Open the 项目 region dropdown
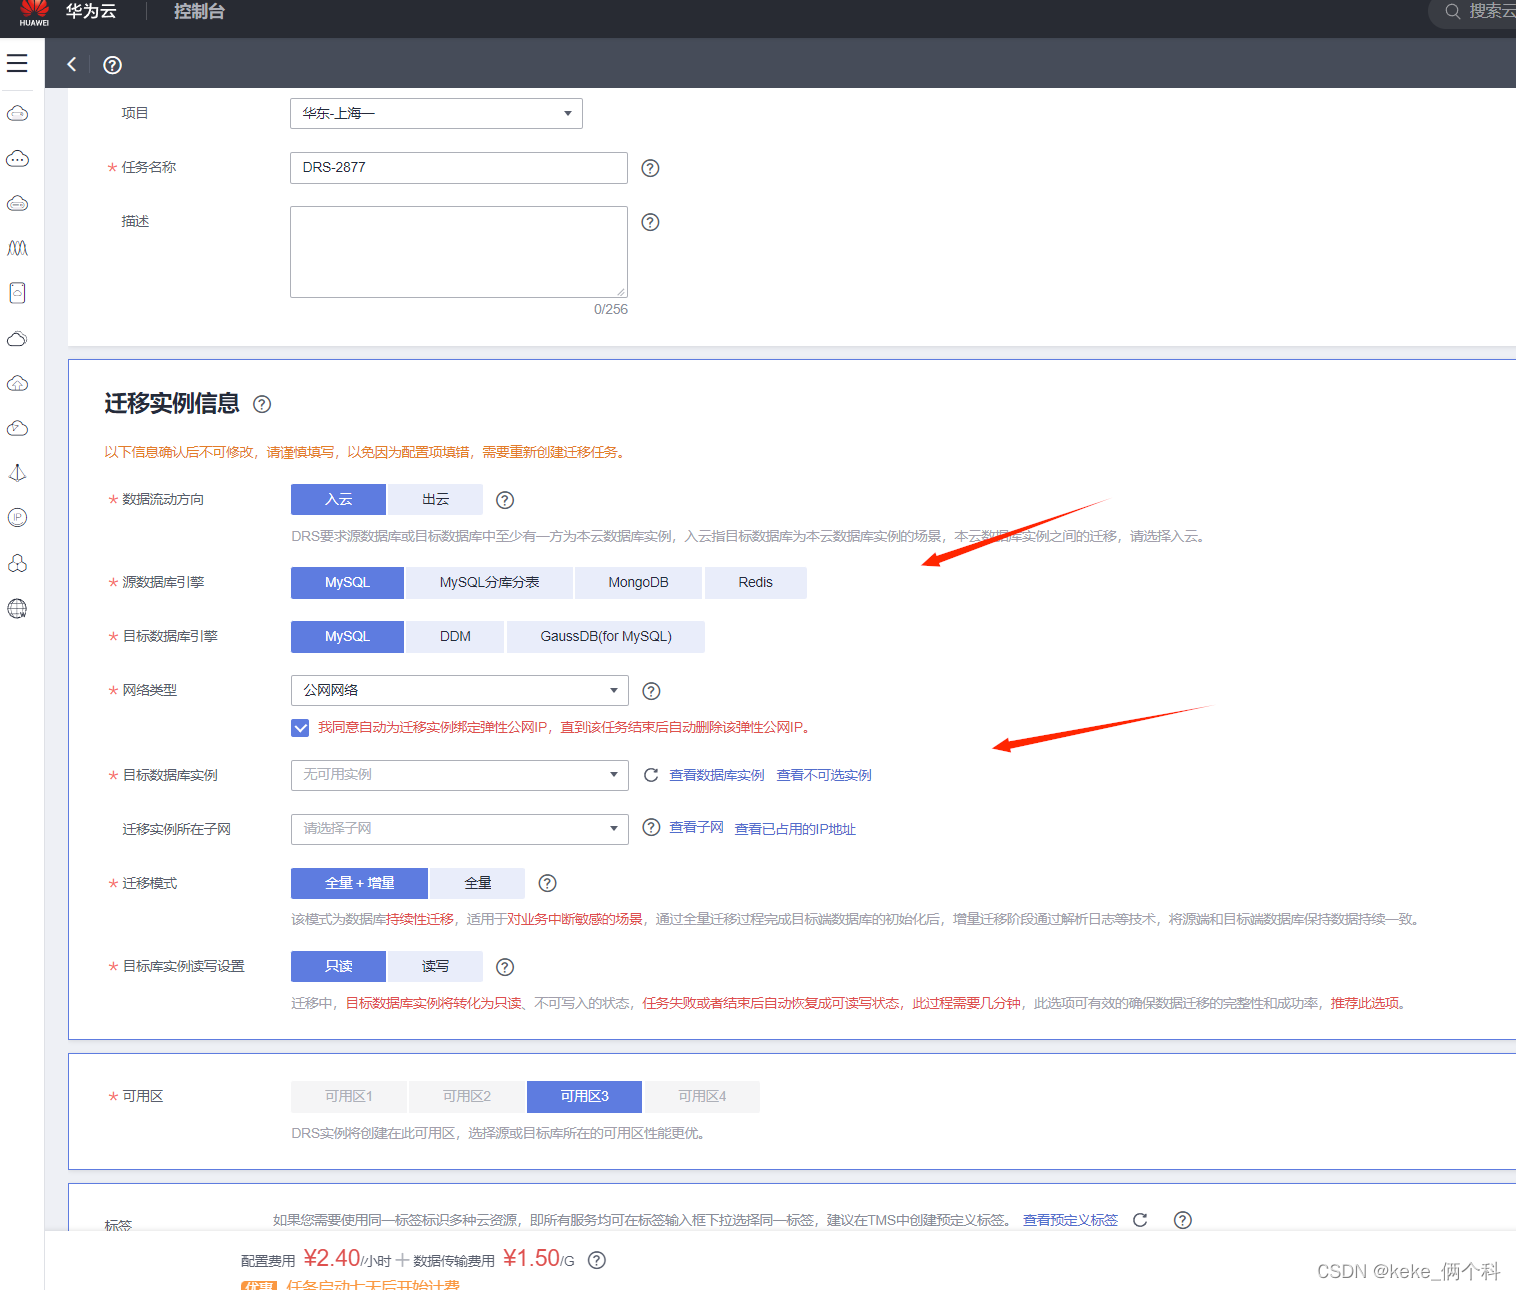 coord(436,113)
